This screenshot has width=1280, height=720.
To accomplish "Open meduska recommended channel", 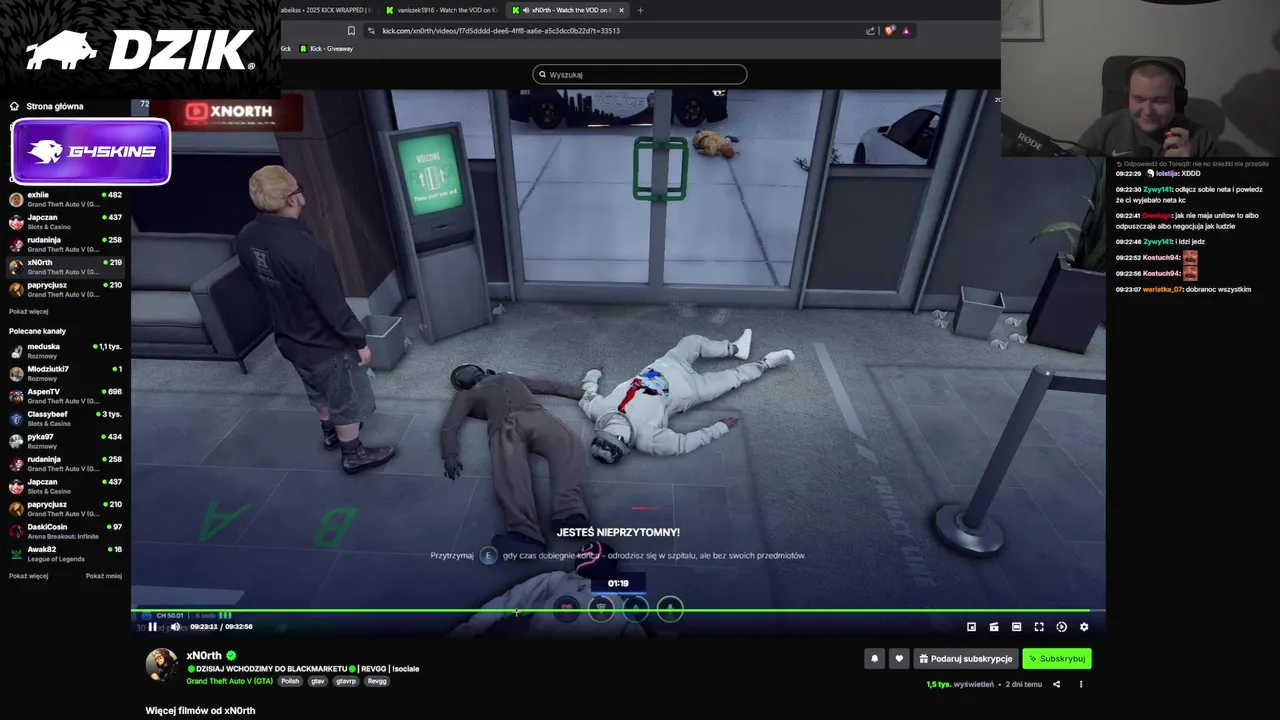I will click(65, 351).
